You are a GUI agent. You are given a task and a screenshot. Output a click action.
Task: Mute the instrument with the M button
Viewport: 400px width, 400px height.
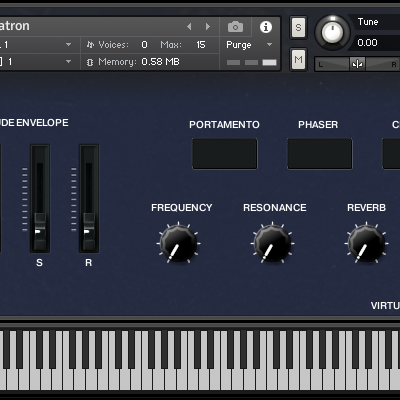298,60
